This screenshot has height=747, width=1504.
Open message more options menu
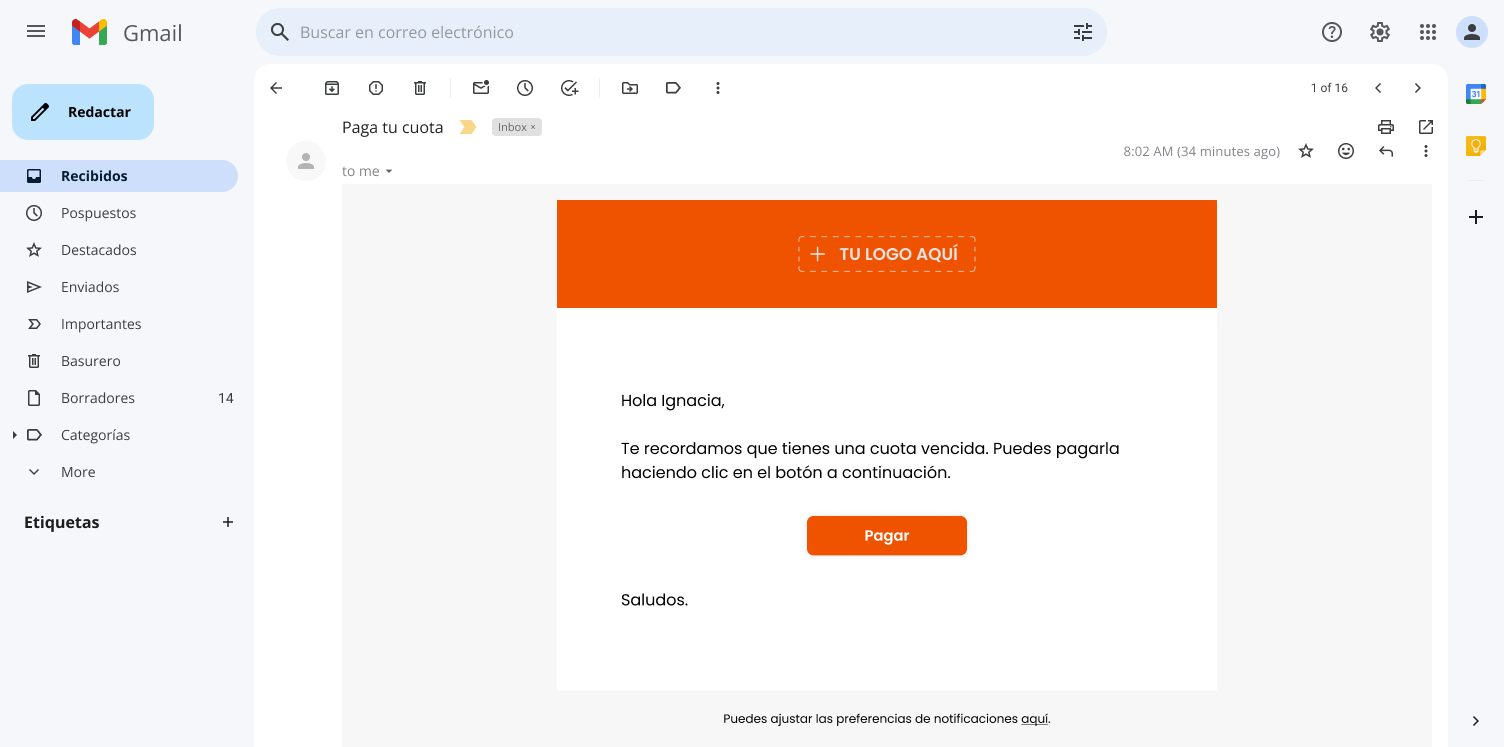[x=1426, y=151]
